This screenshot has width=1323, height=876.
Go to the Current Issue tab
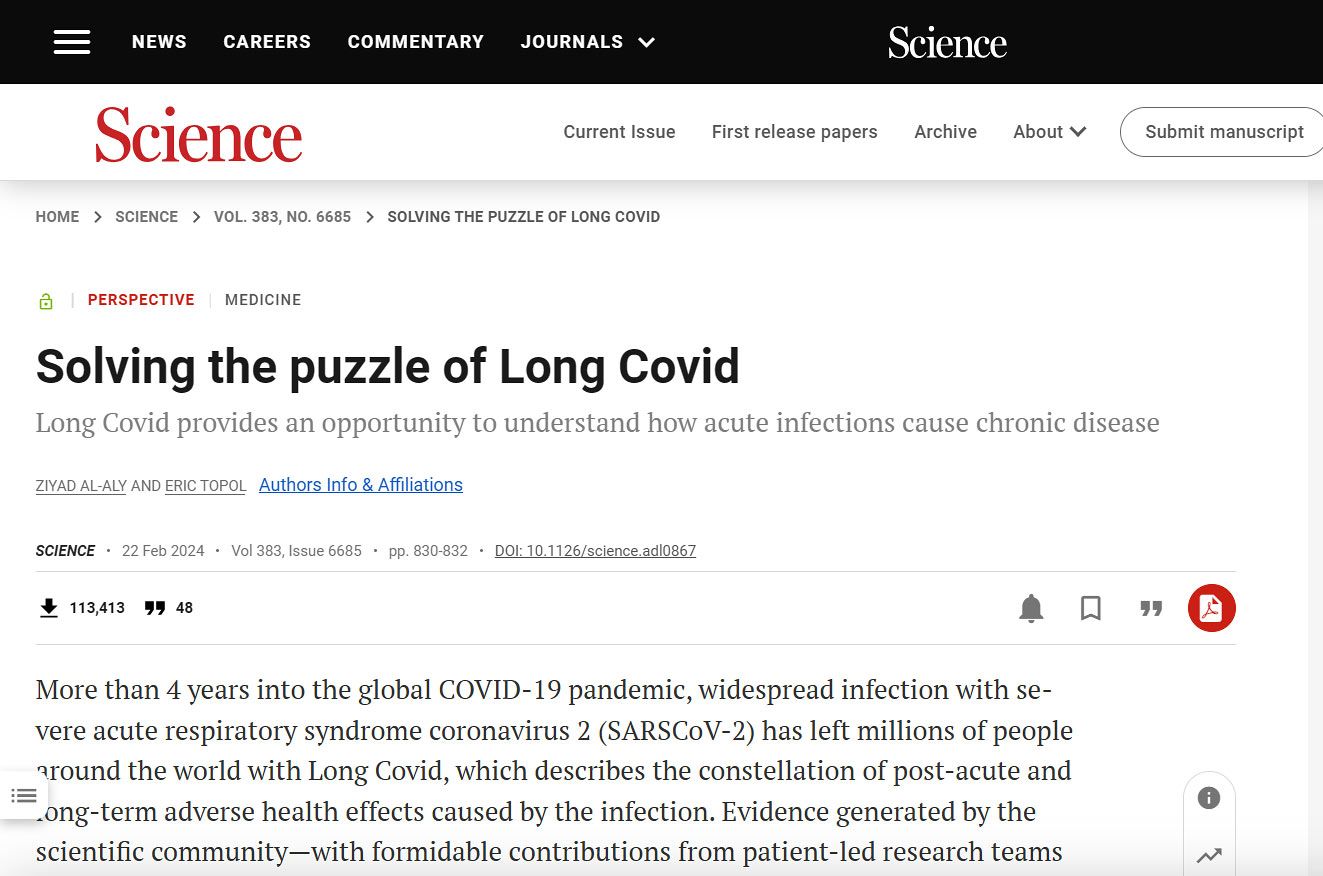pos(619,132)
